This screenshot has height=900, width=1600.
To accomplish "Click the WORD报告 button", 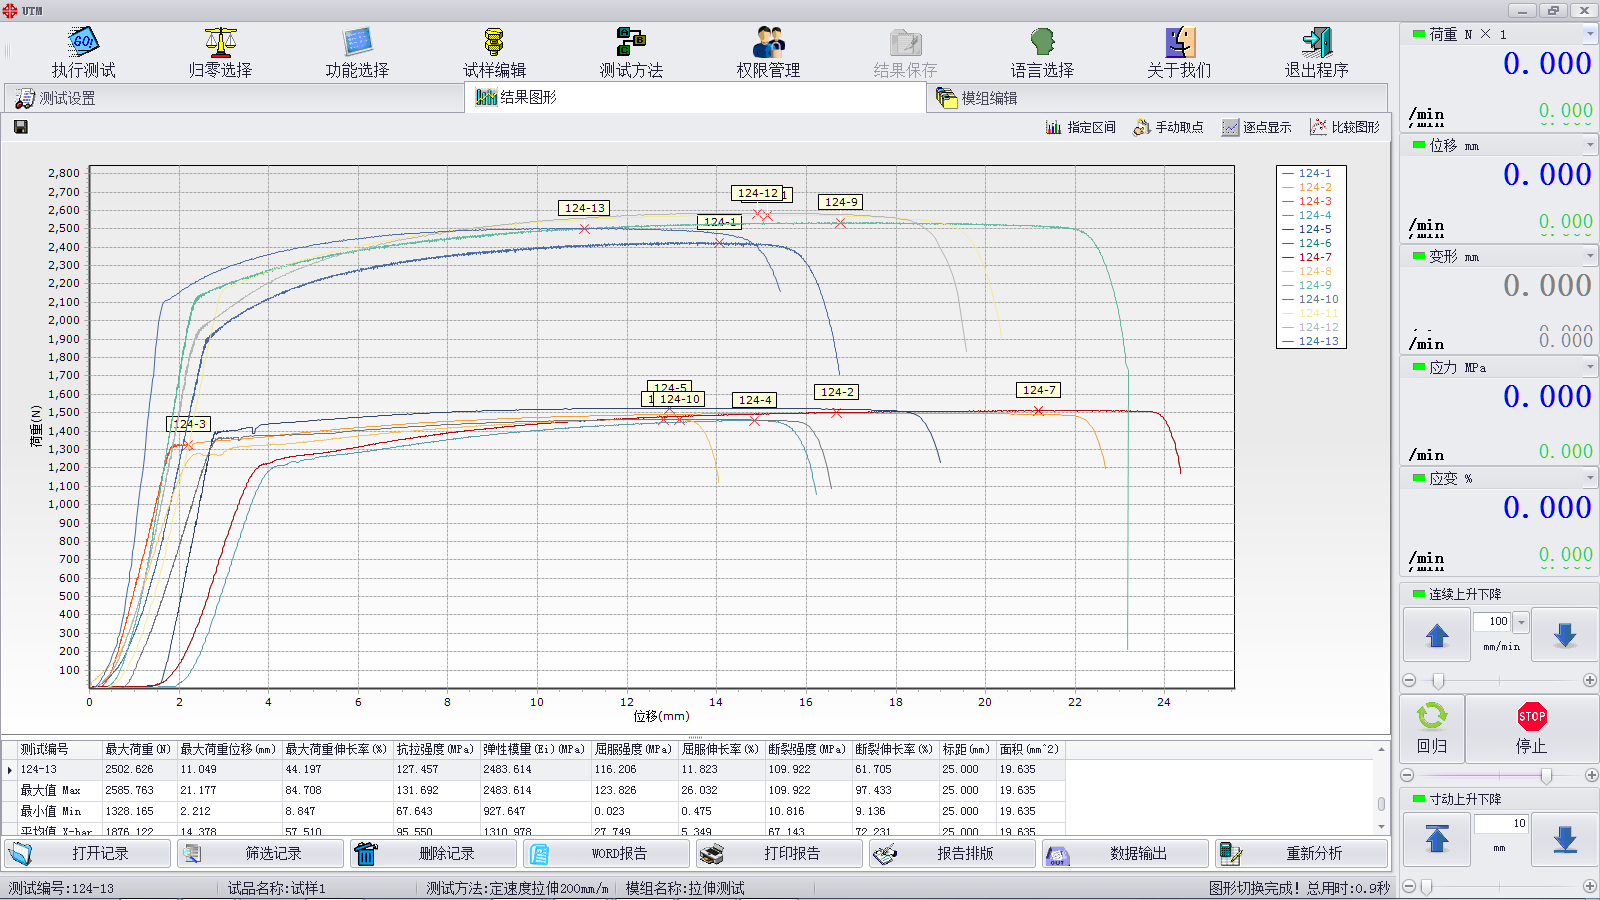I will 606,853.
